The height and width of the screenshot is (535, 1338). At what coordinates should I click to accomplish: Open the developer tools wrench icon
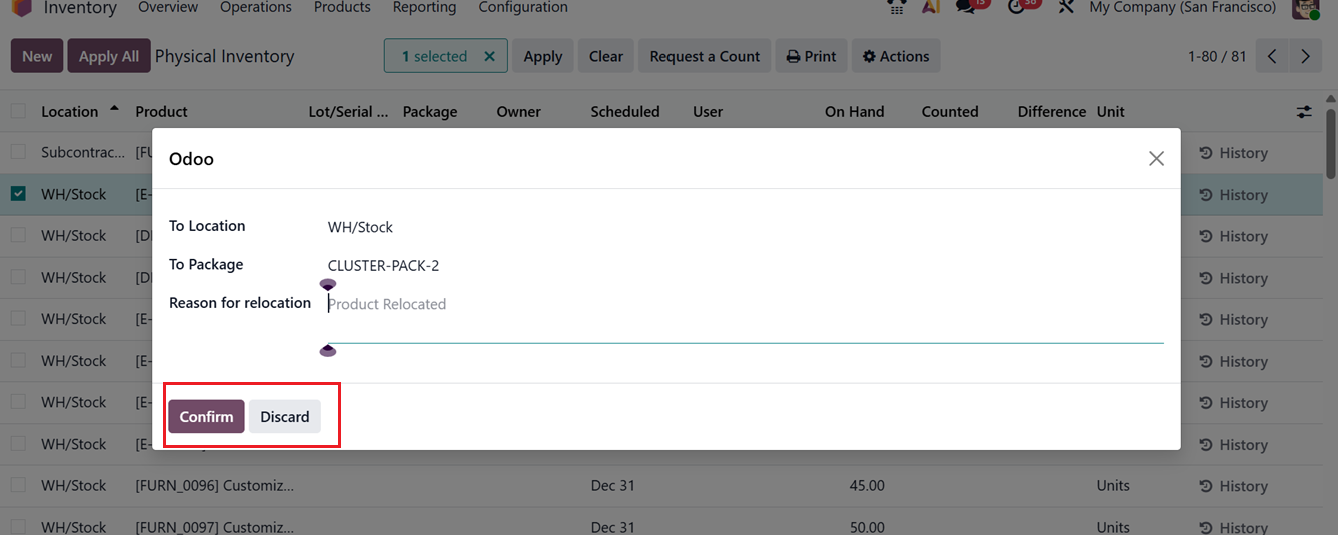pyautogui.click(x=1066, y=7)
